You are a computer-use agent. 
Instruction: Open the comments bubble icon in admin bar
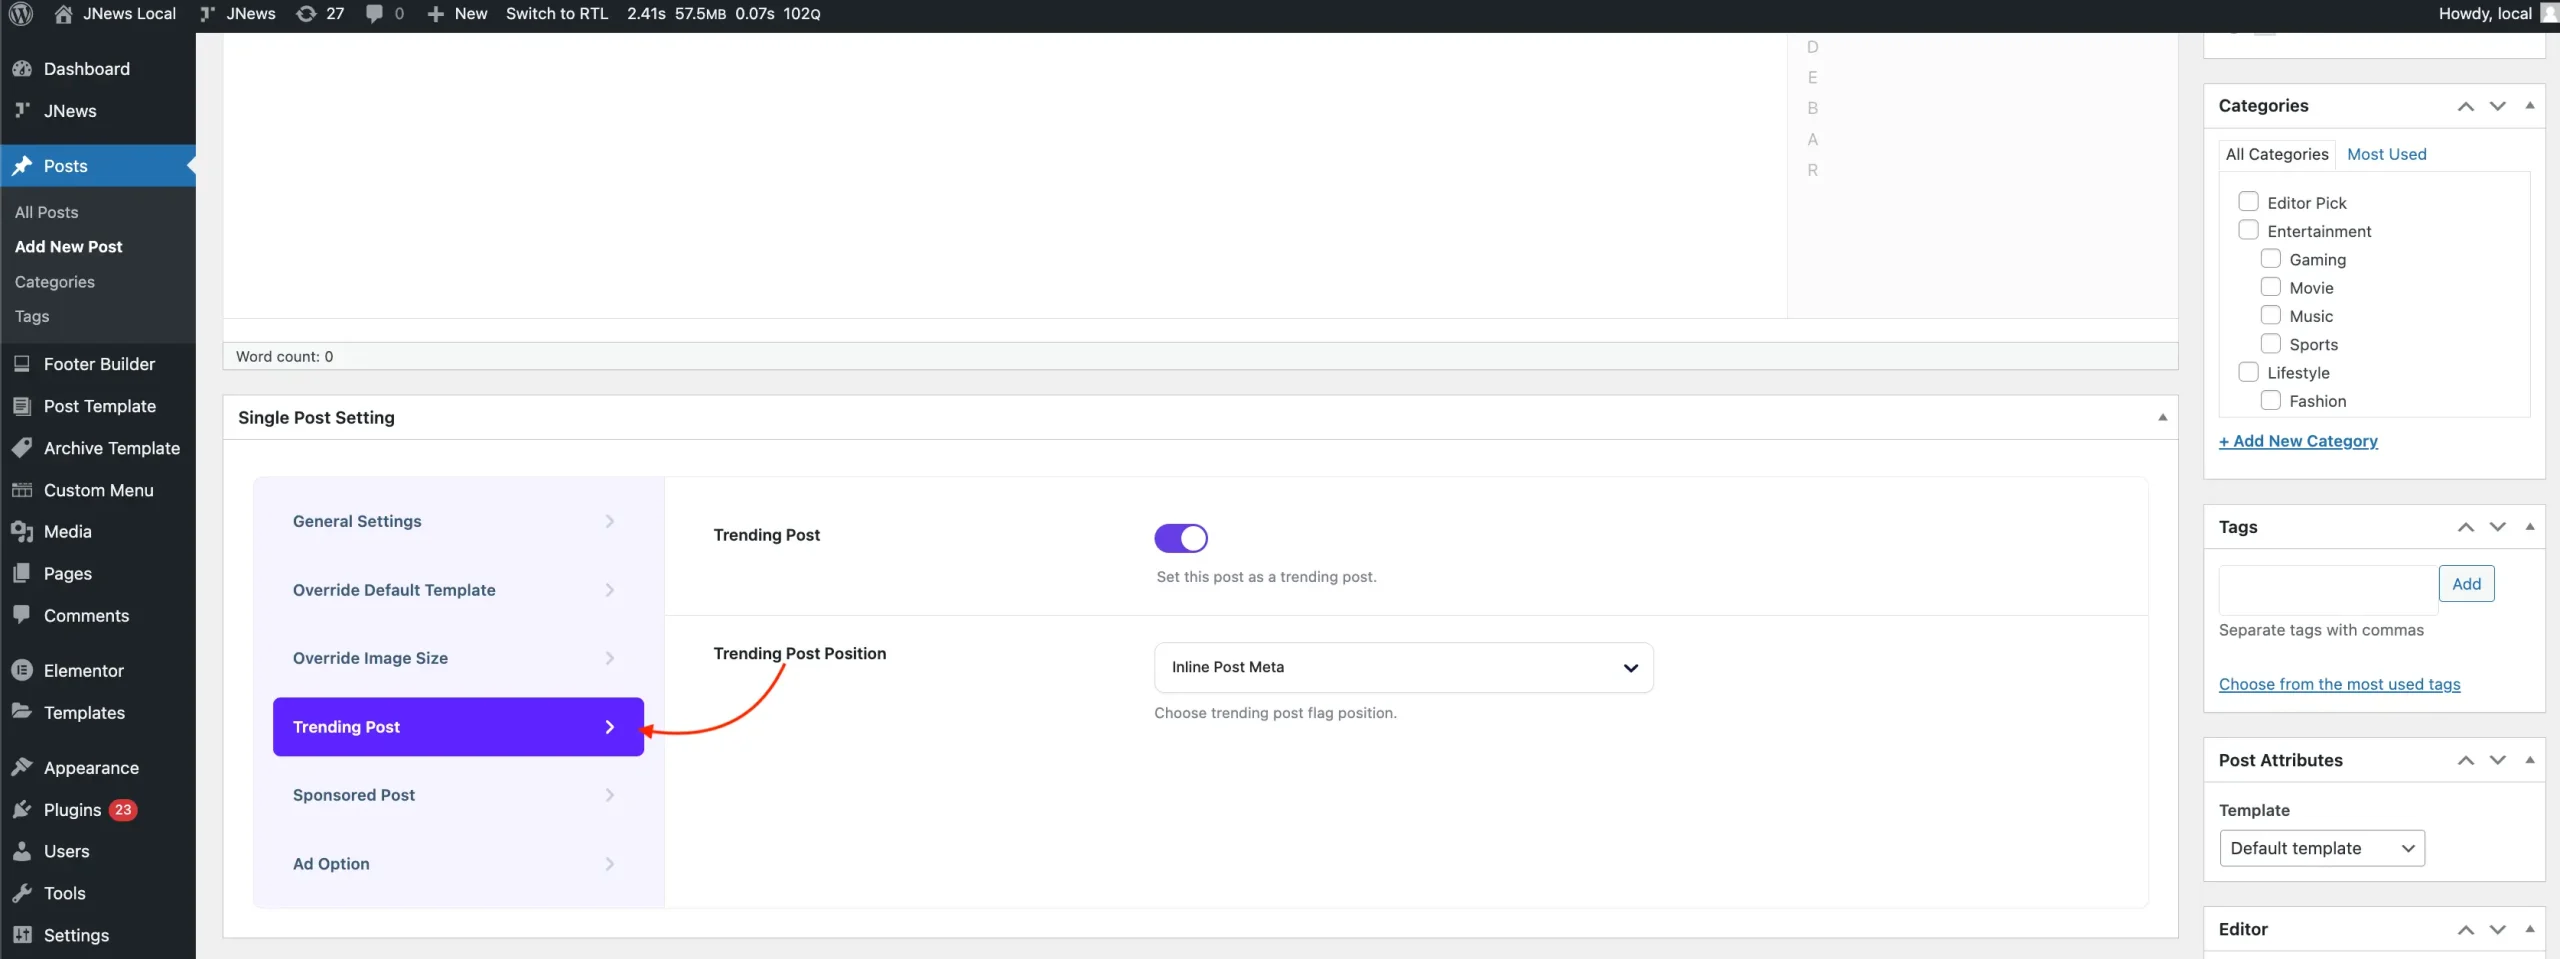(375, 14)
